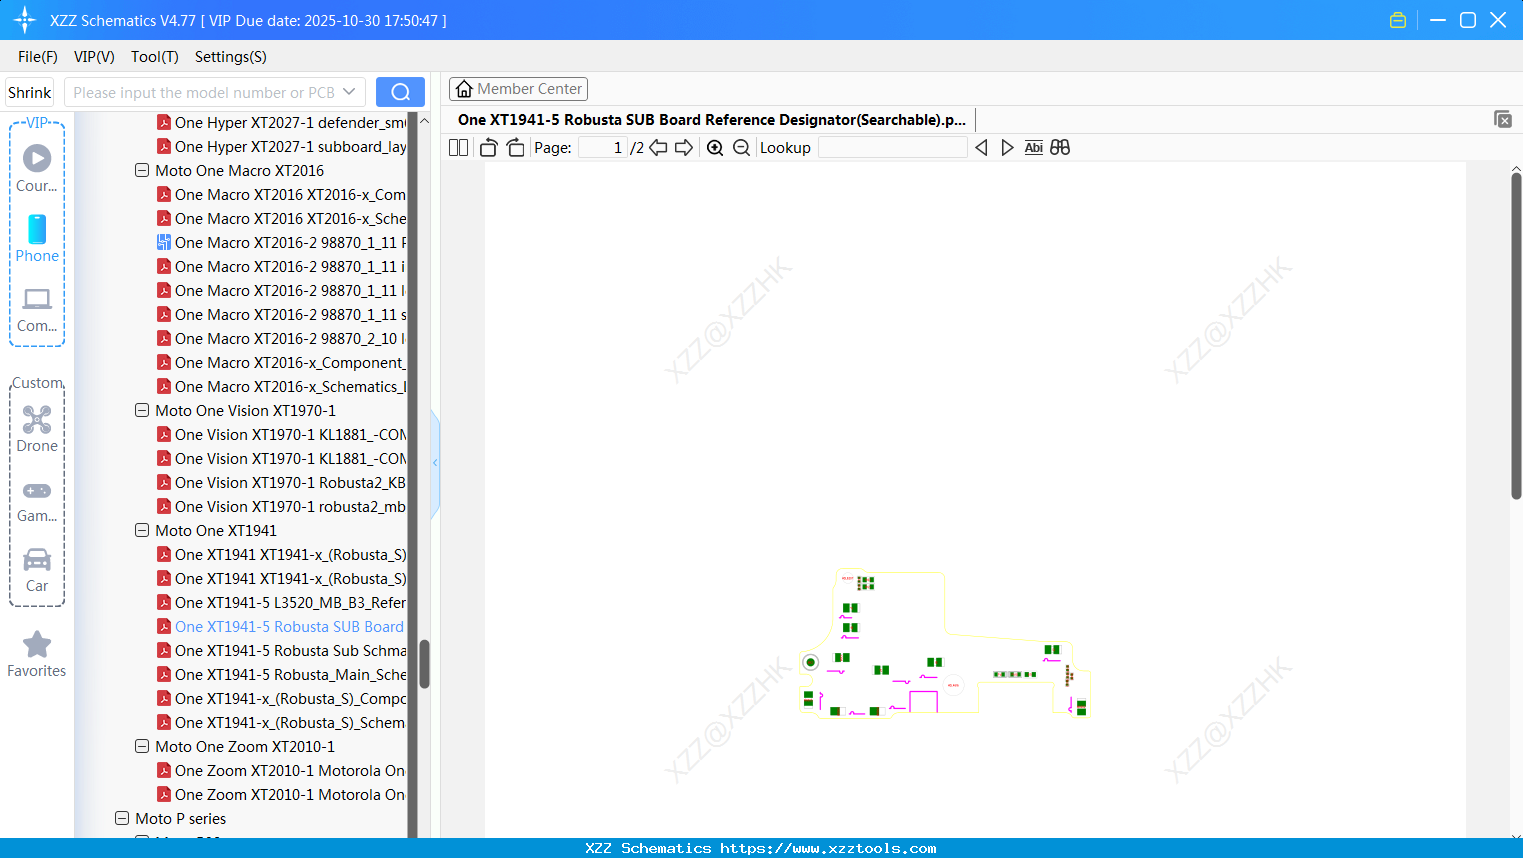Viewport: 1523px width, 858px height.
Task: Click the page number field
Action: pyautogui.click(x=603, y=148)
